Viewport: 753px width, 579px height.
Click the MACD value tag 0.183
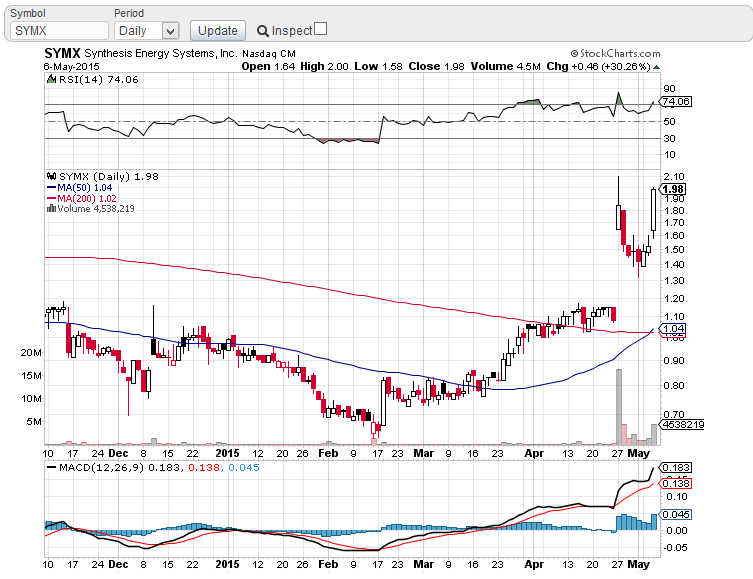point(675,468)
